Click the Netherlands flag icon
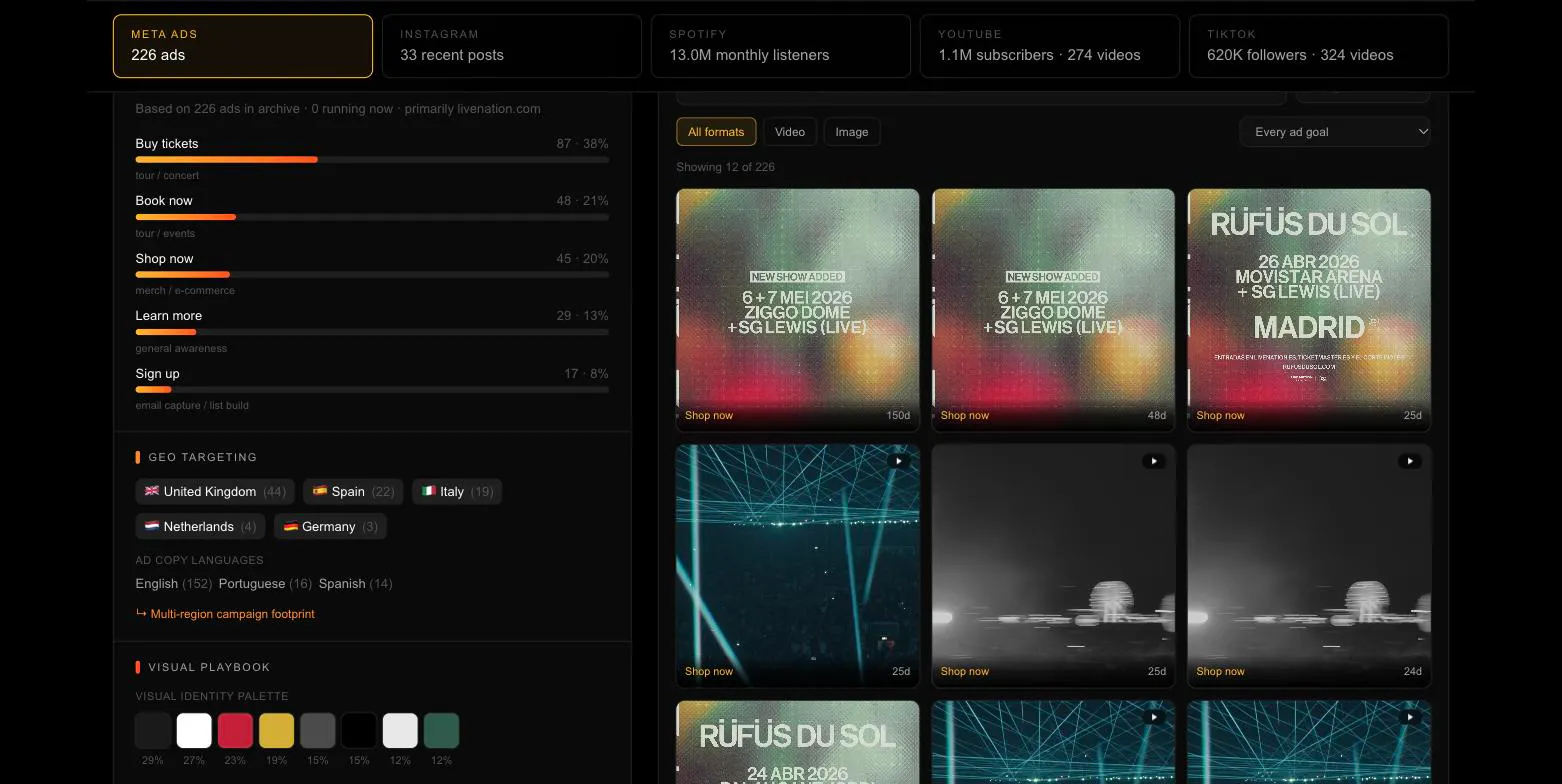The image size is (1562, 784). [x=152, y=526]
